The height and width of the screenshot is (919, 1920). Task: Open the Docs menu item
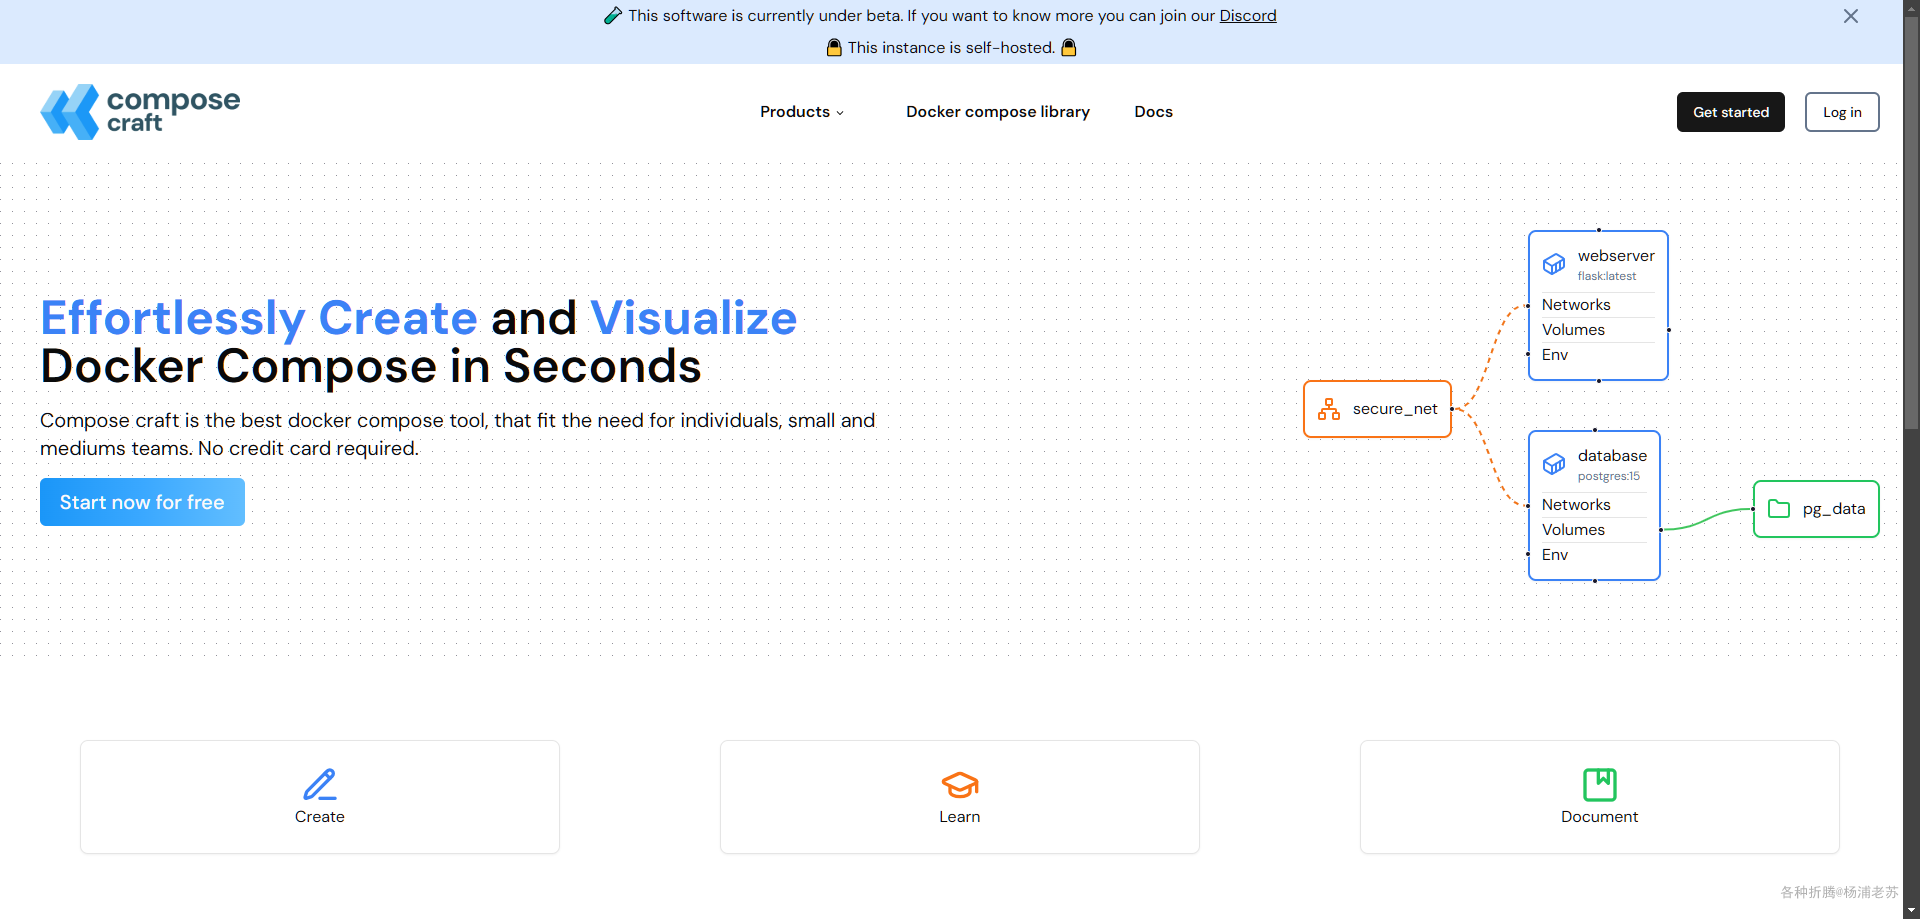coord(1153,112)
